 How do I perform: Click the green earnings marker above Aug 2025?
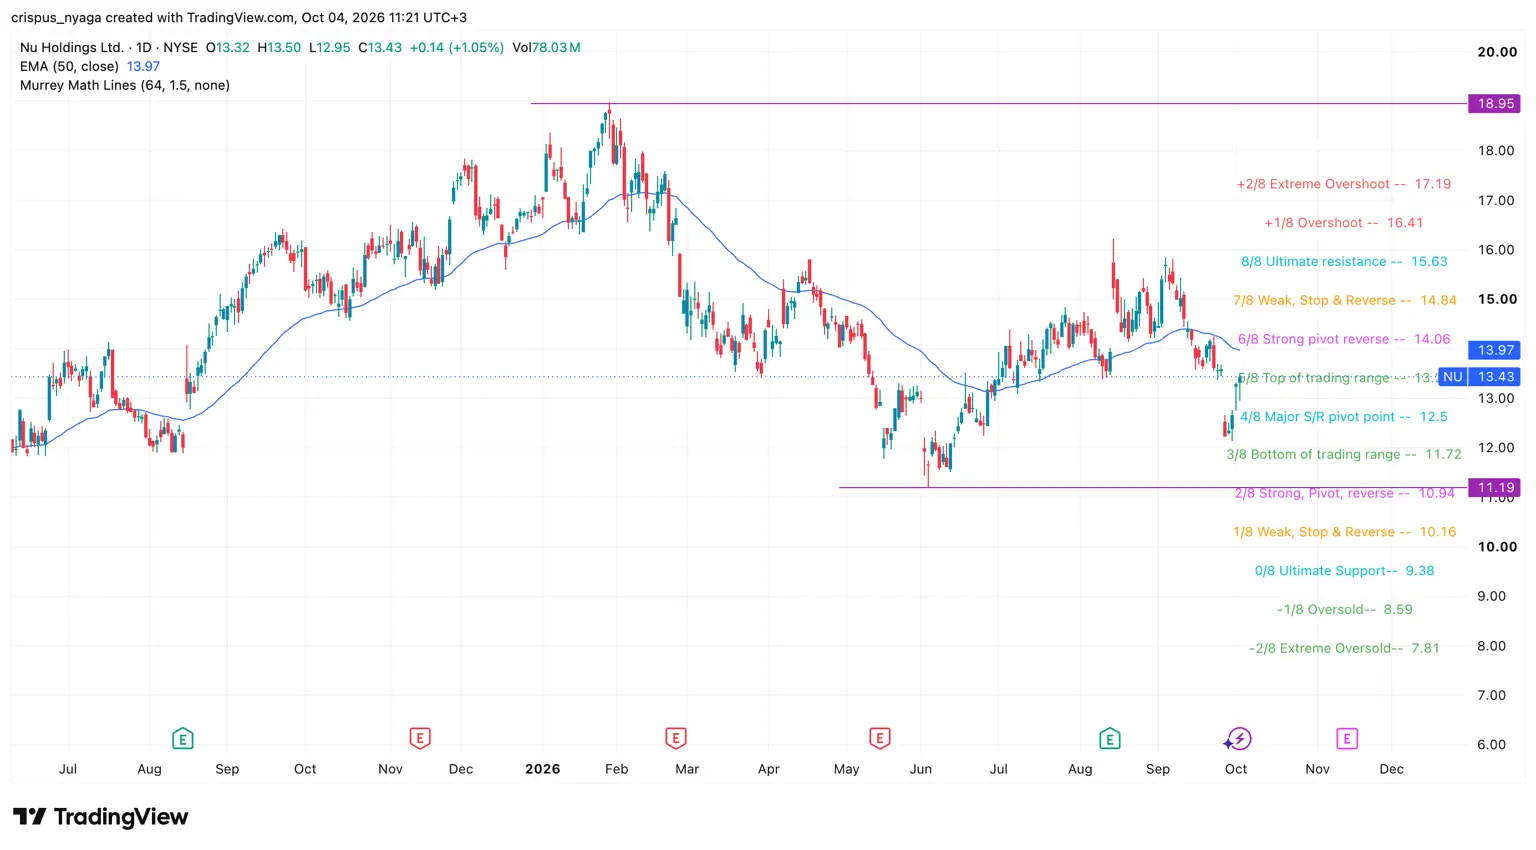(x=182, y=739)
